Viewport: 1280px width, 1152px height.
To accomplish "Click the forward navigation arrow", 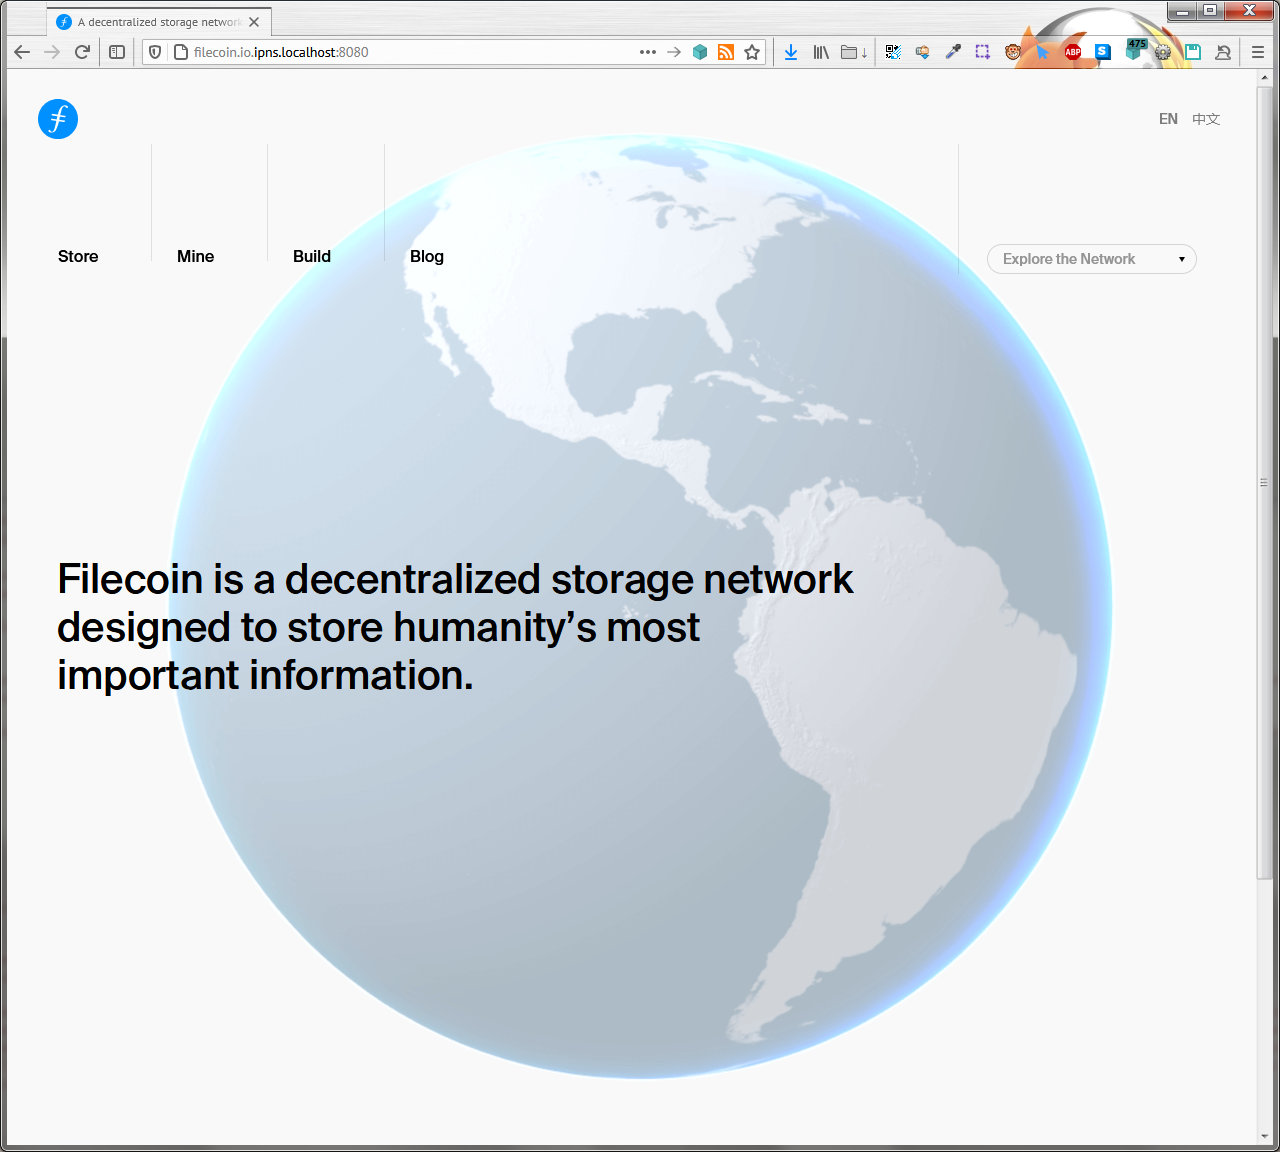I will point(52,52).
